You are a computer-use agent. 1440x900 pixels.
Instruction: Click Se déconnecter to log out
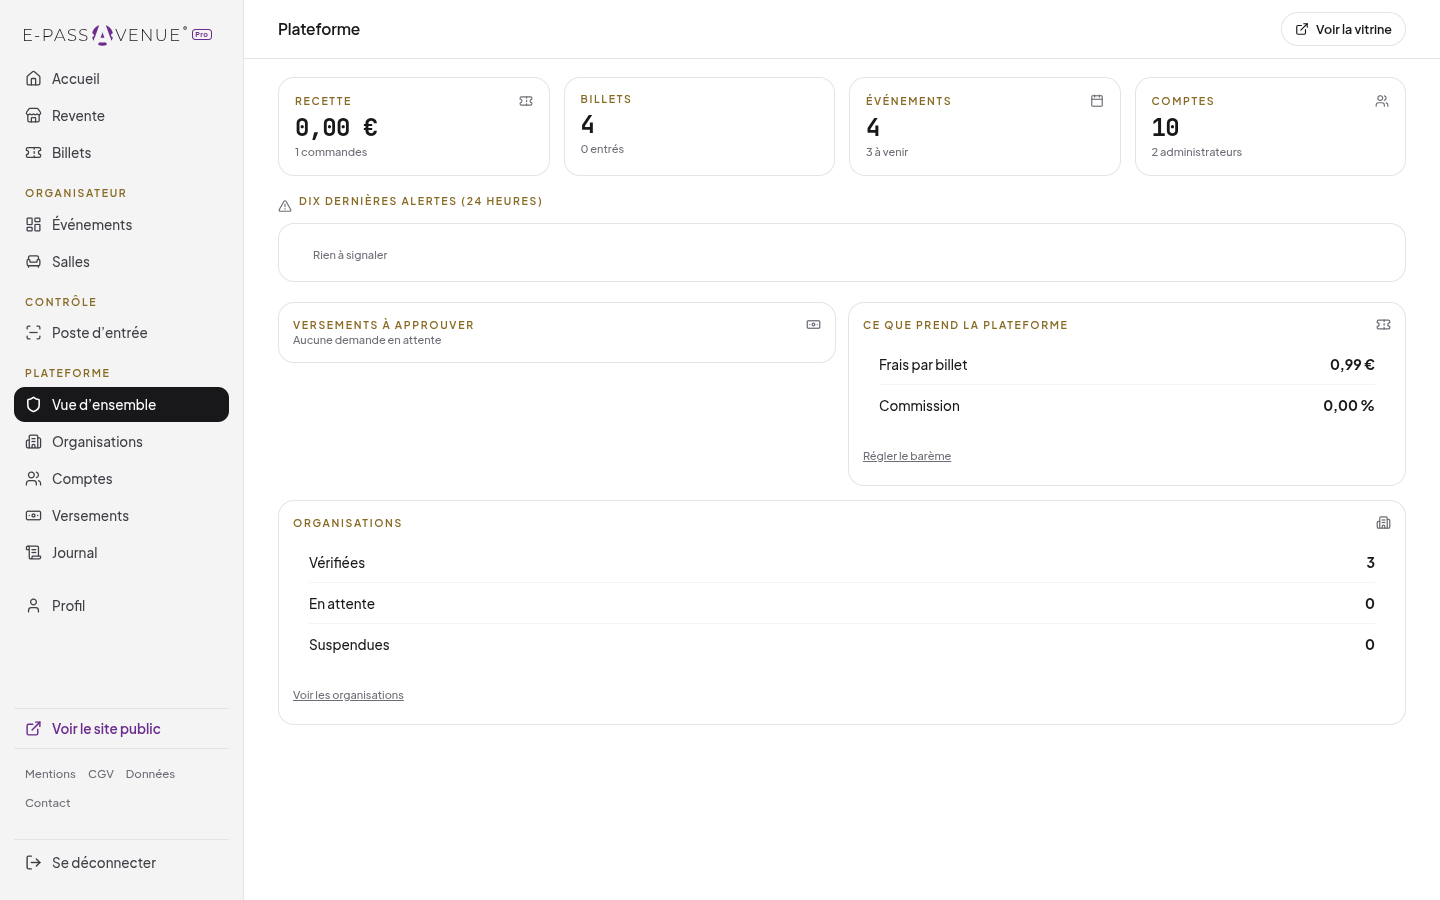121,863
